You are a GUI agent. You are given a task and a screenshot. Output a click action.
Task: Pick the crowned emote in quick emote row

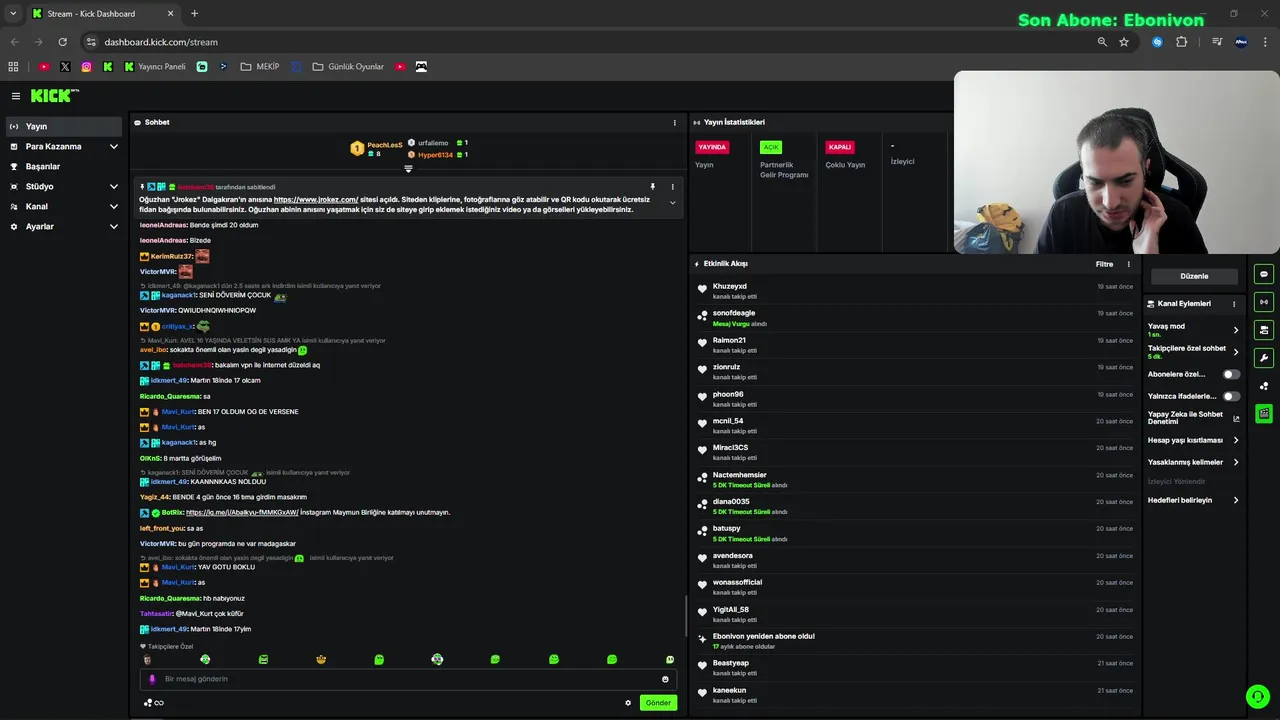321,660
